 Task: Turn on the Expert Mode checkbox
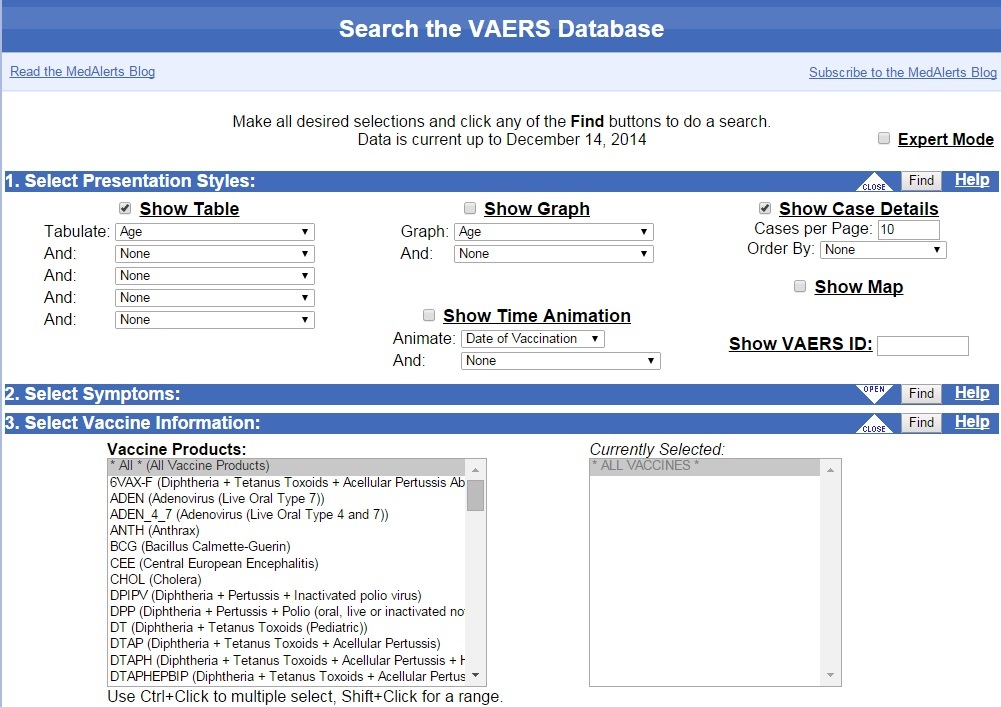click(884, 139)
